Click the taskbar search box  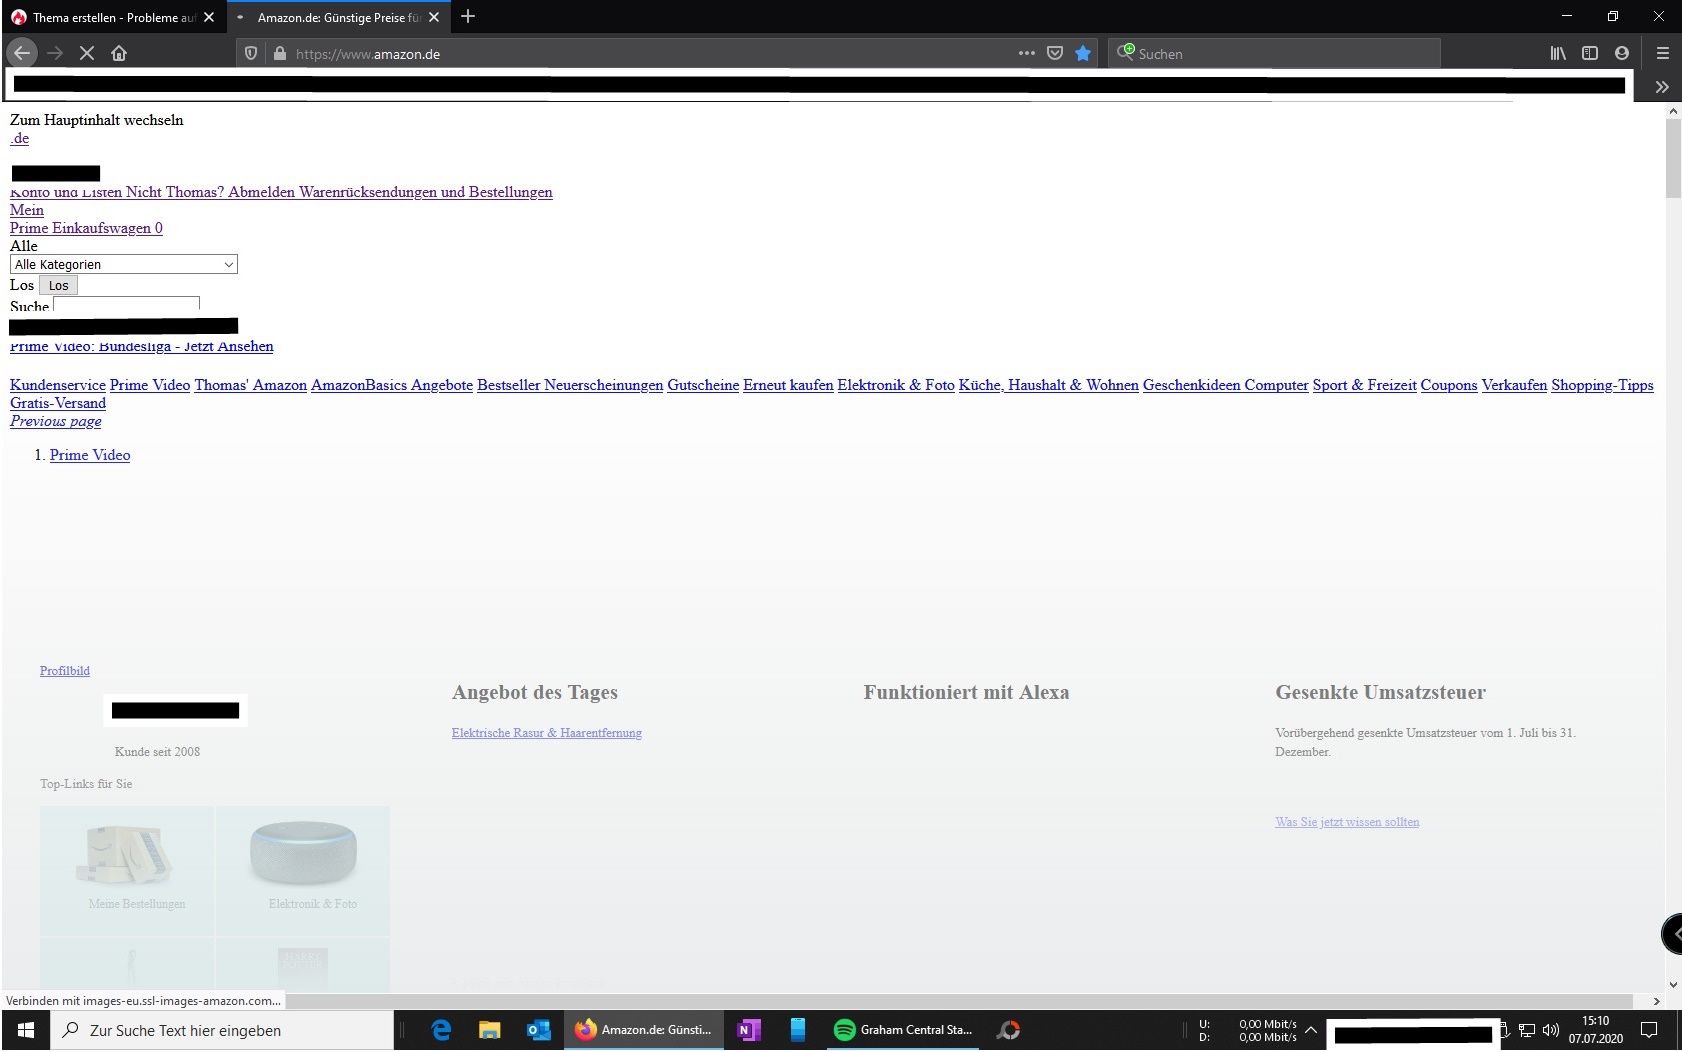pyautogui.click(x=222, y=1030)
